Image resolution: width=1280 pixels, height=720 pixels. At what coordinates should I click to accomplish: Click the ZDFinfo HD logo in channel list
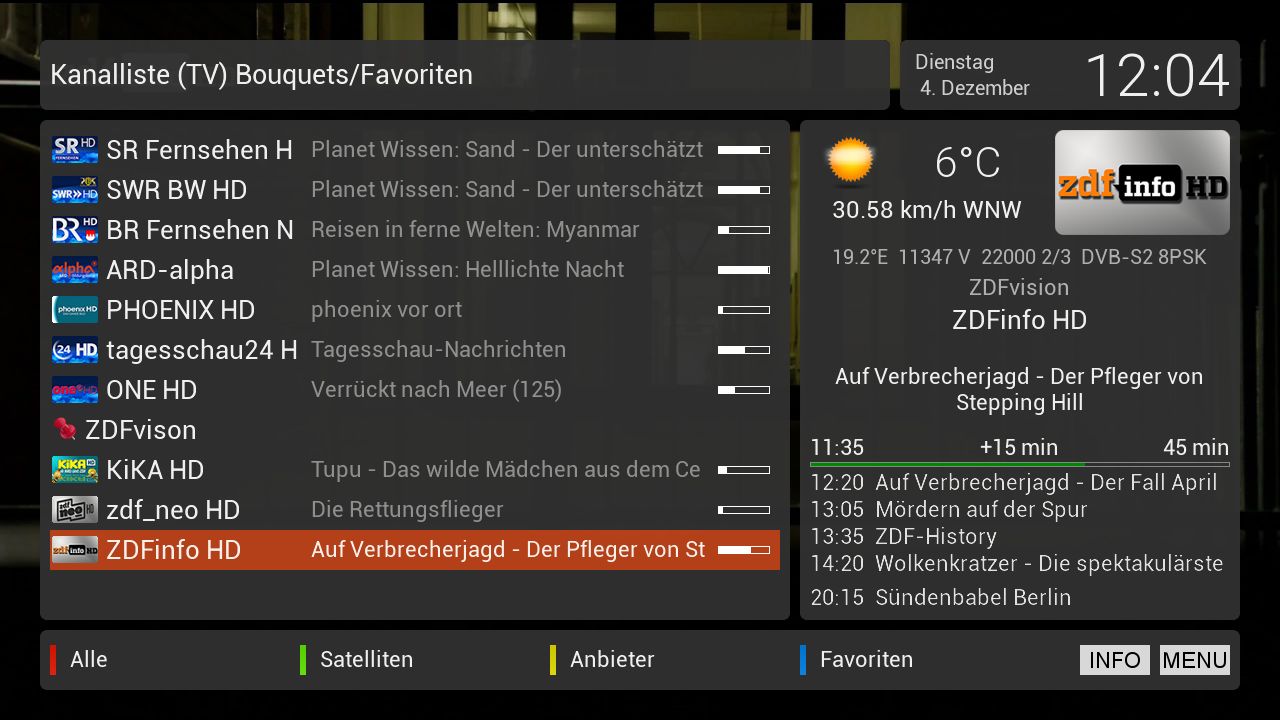point(75,550)
